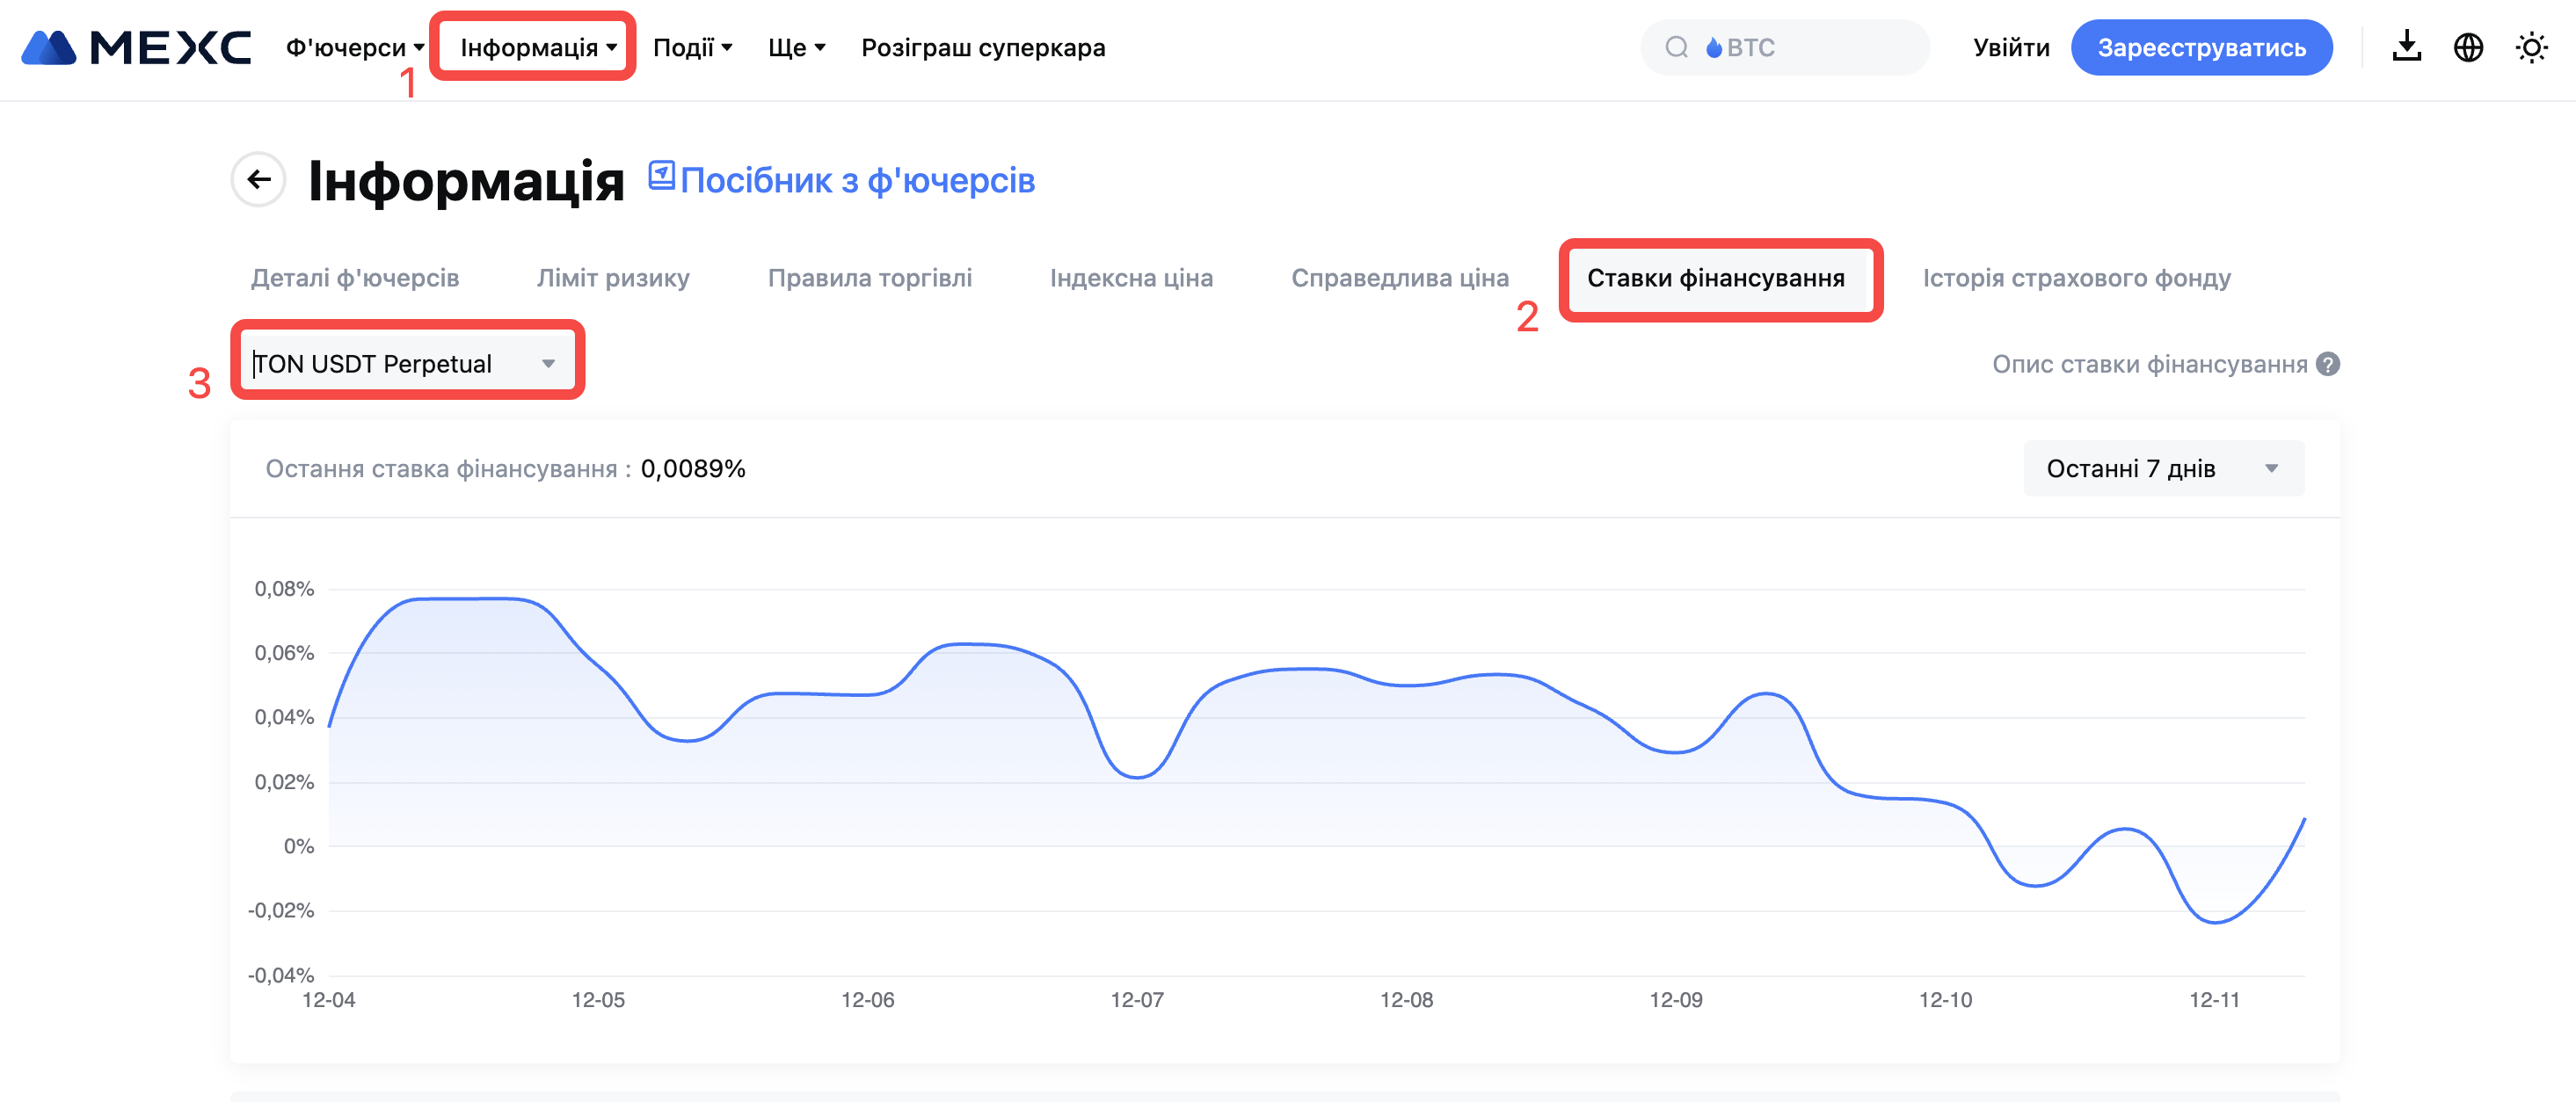Click the Зареєструватись button
Viewport: 2576px width, 1102px height.
(x=2201, y=47)
